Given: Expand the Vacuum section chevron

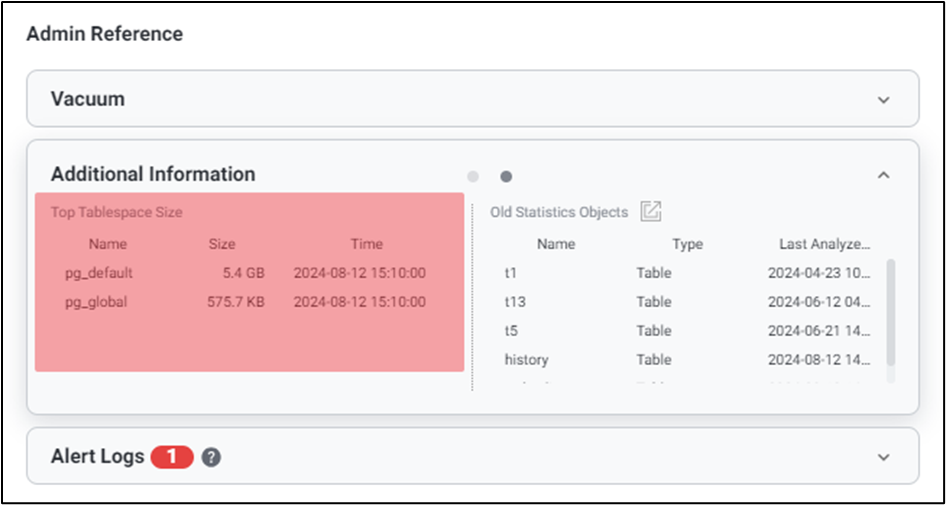Looking at the screenshot, I should click(883, 100).
